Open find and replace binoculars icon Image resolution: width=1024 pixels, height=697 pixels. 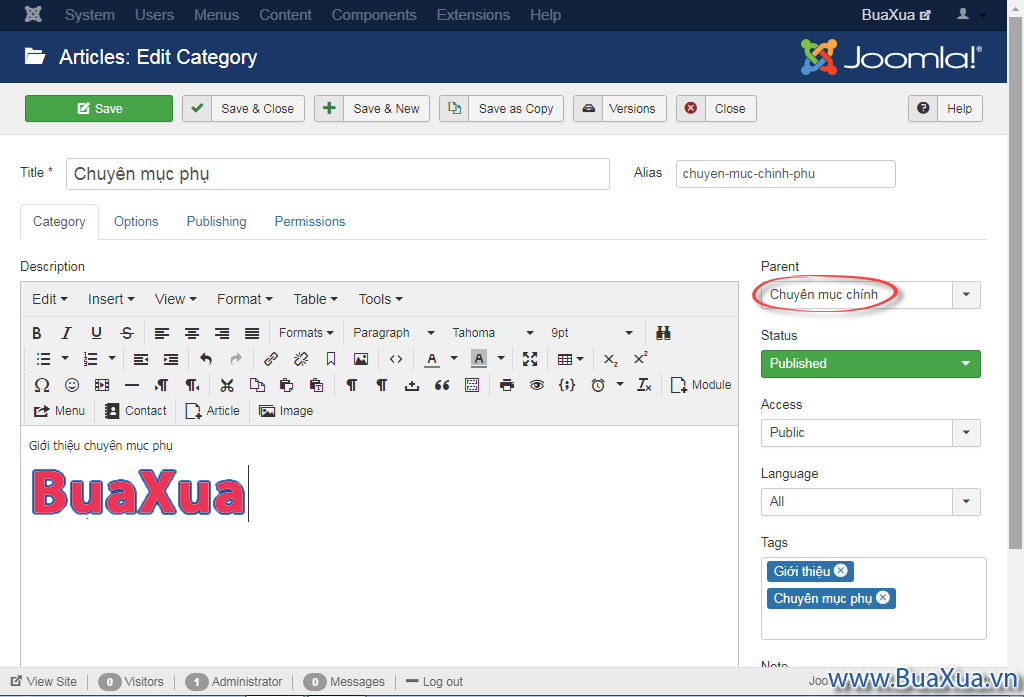664,333
